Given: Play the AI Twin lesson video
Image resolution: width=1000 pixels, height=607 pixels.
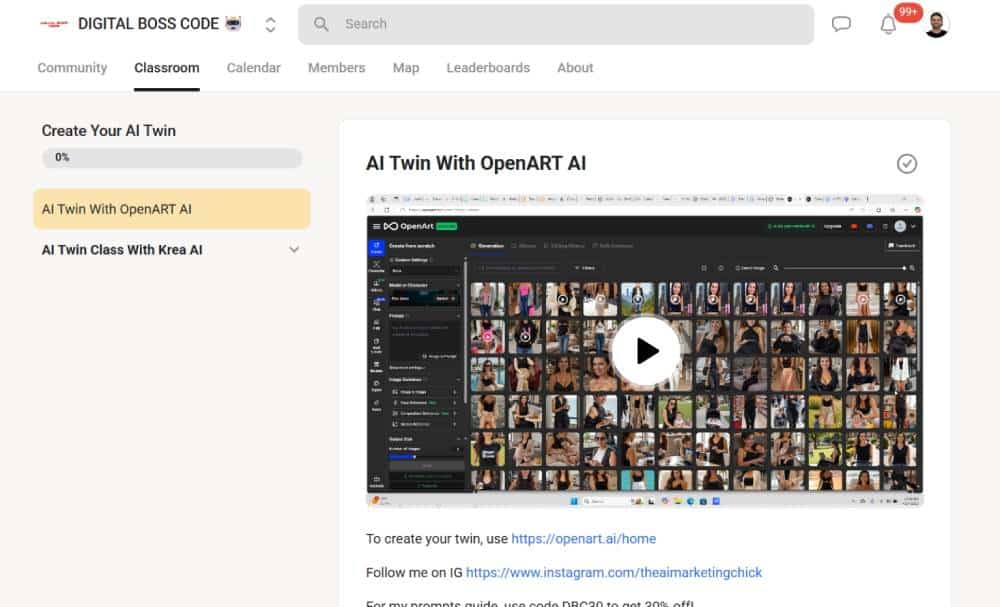Looking at the screenshot, I should click(645, 351).
